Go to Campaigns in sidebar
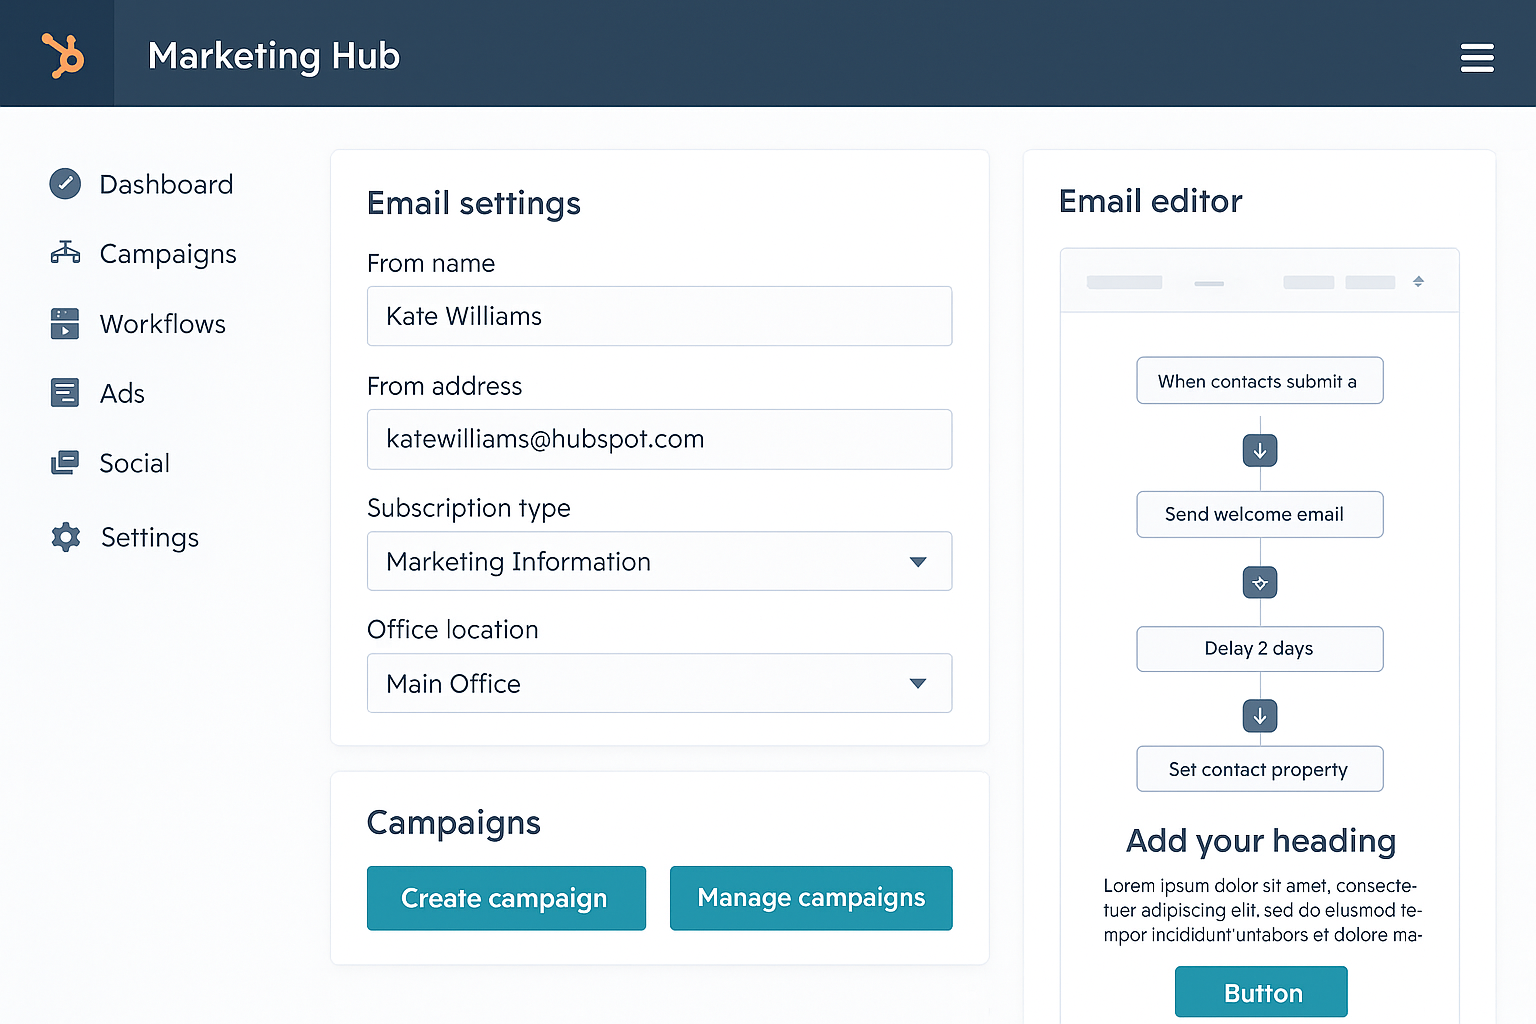Viewport: 1536px width, 1024px height. (x=143, y=254)
